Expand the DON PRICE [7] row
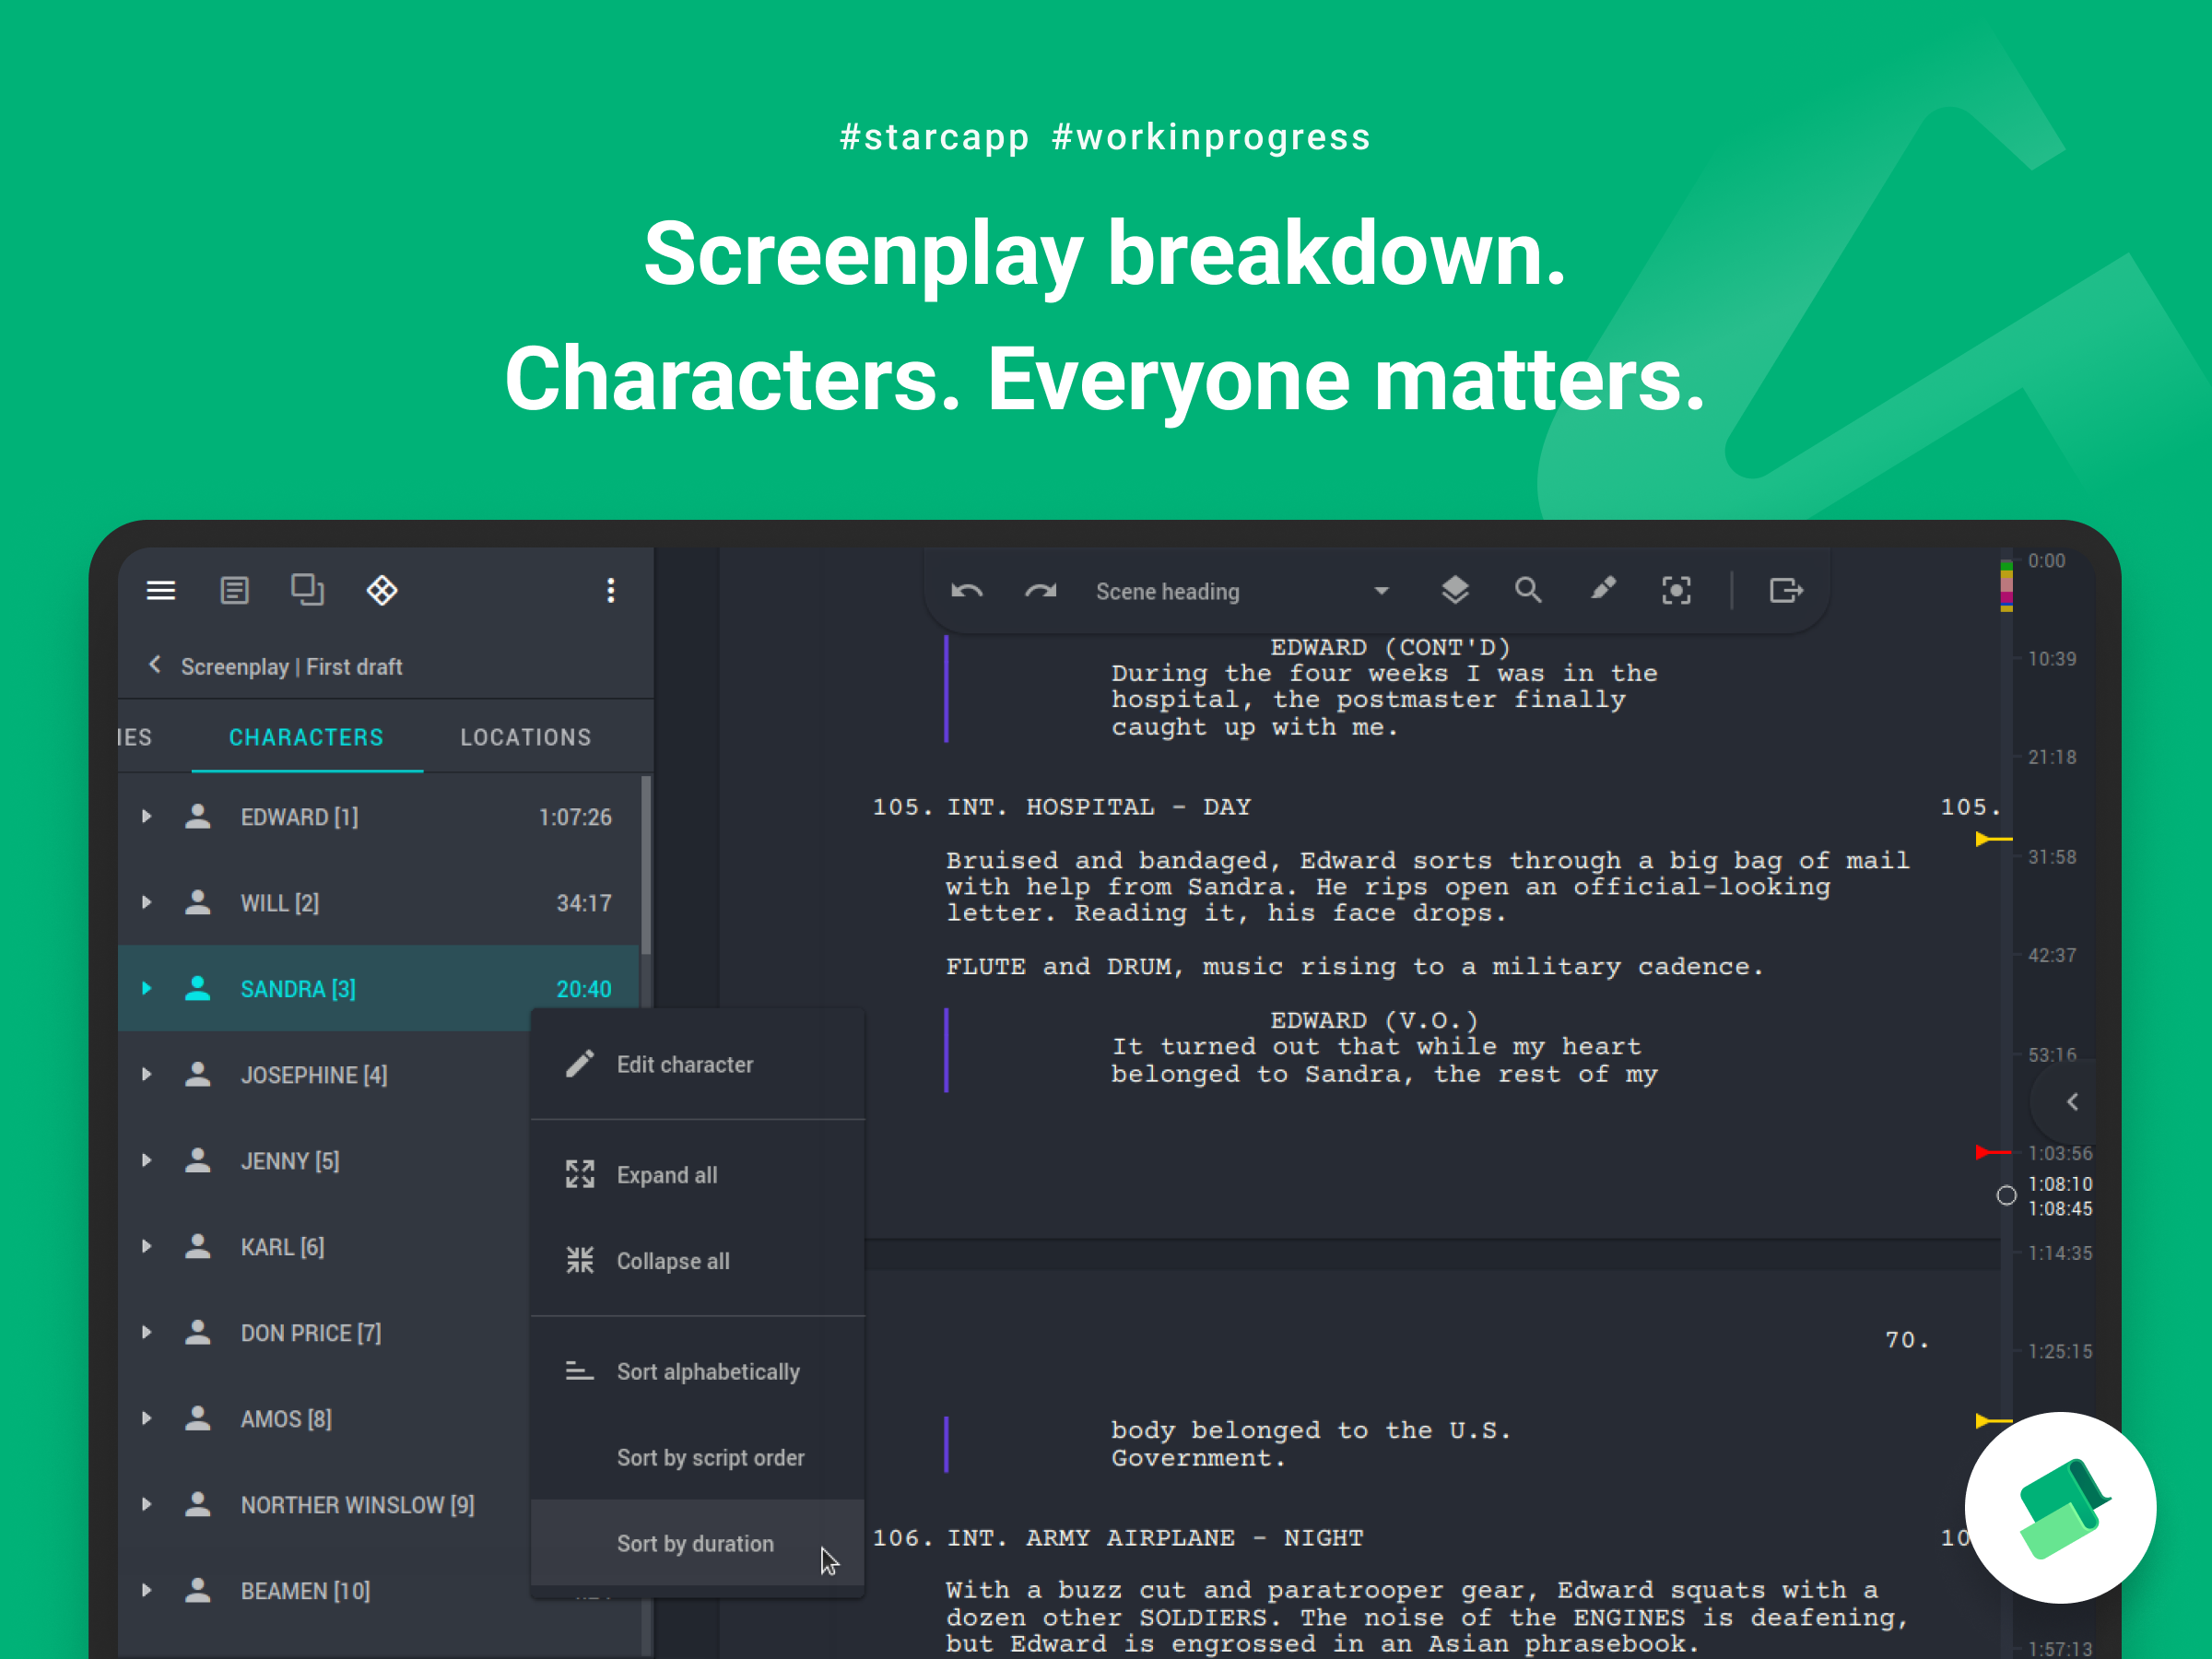The width and height of the screenshot is (2212, 1659). 147,1333
